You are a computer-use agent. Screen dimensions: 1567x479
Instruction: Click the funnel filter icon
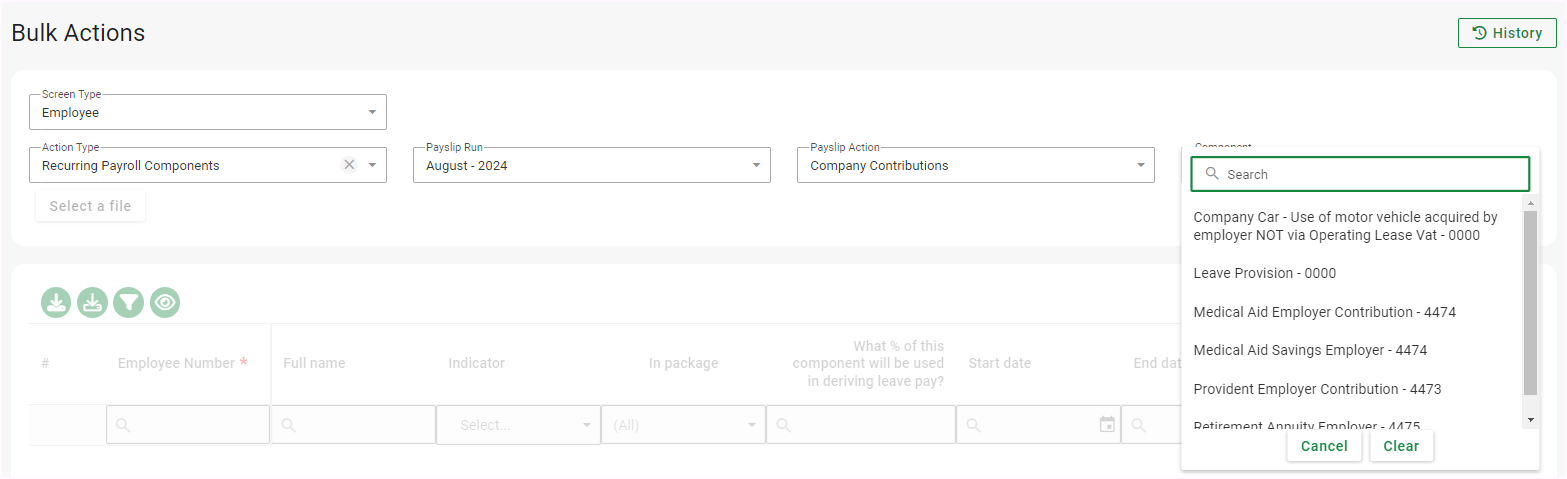click(x=128, y=302)
